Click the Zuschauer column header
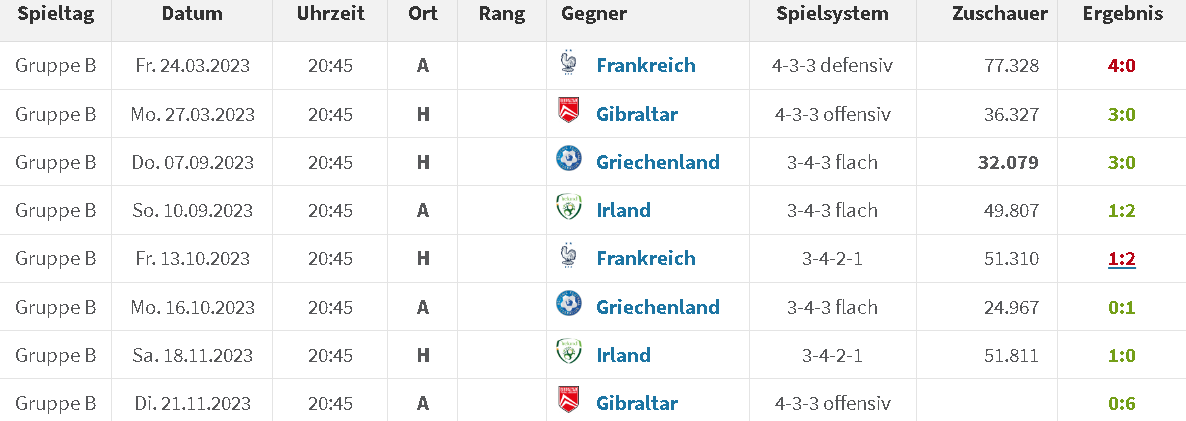Viewport: 1186px width, 421px height. 1000,14
